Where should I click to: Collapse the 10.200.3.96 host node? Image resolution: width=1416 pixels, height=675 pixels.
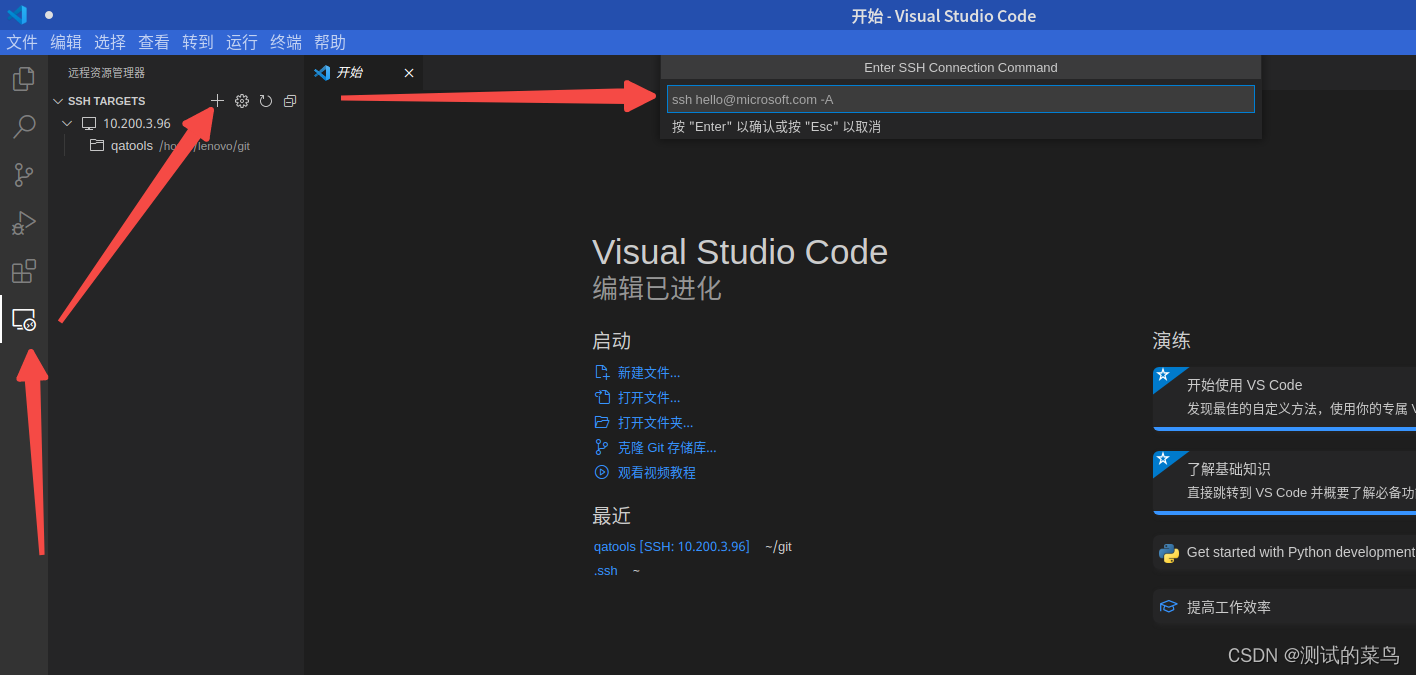tap(67, 123)
